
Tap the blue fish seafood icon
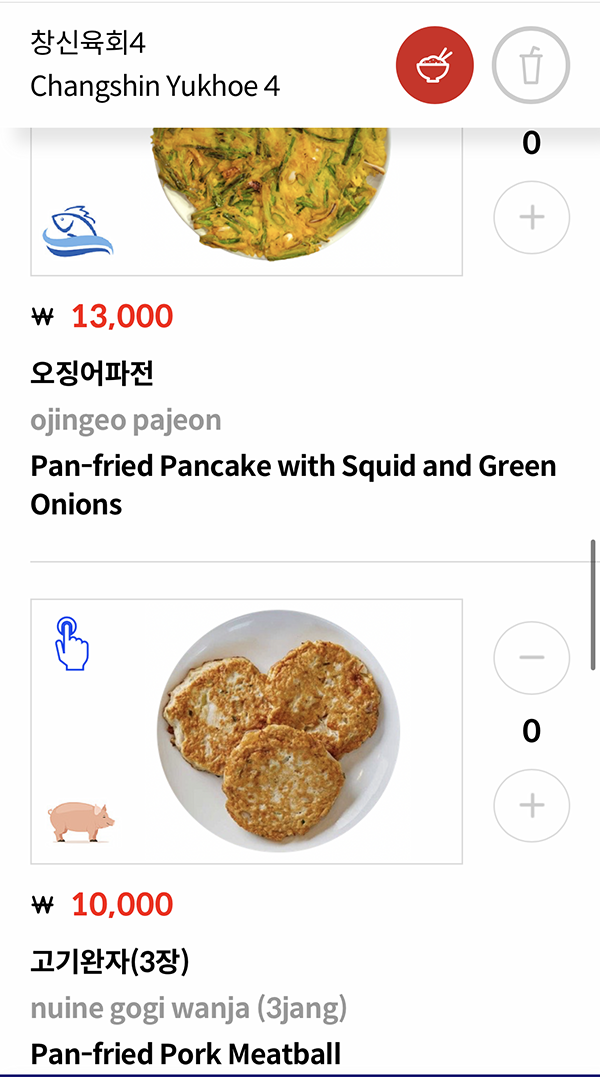(x=78, y=231)
